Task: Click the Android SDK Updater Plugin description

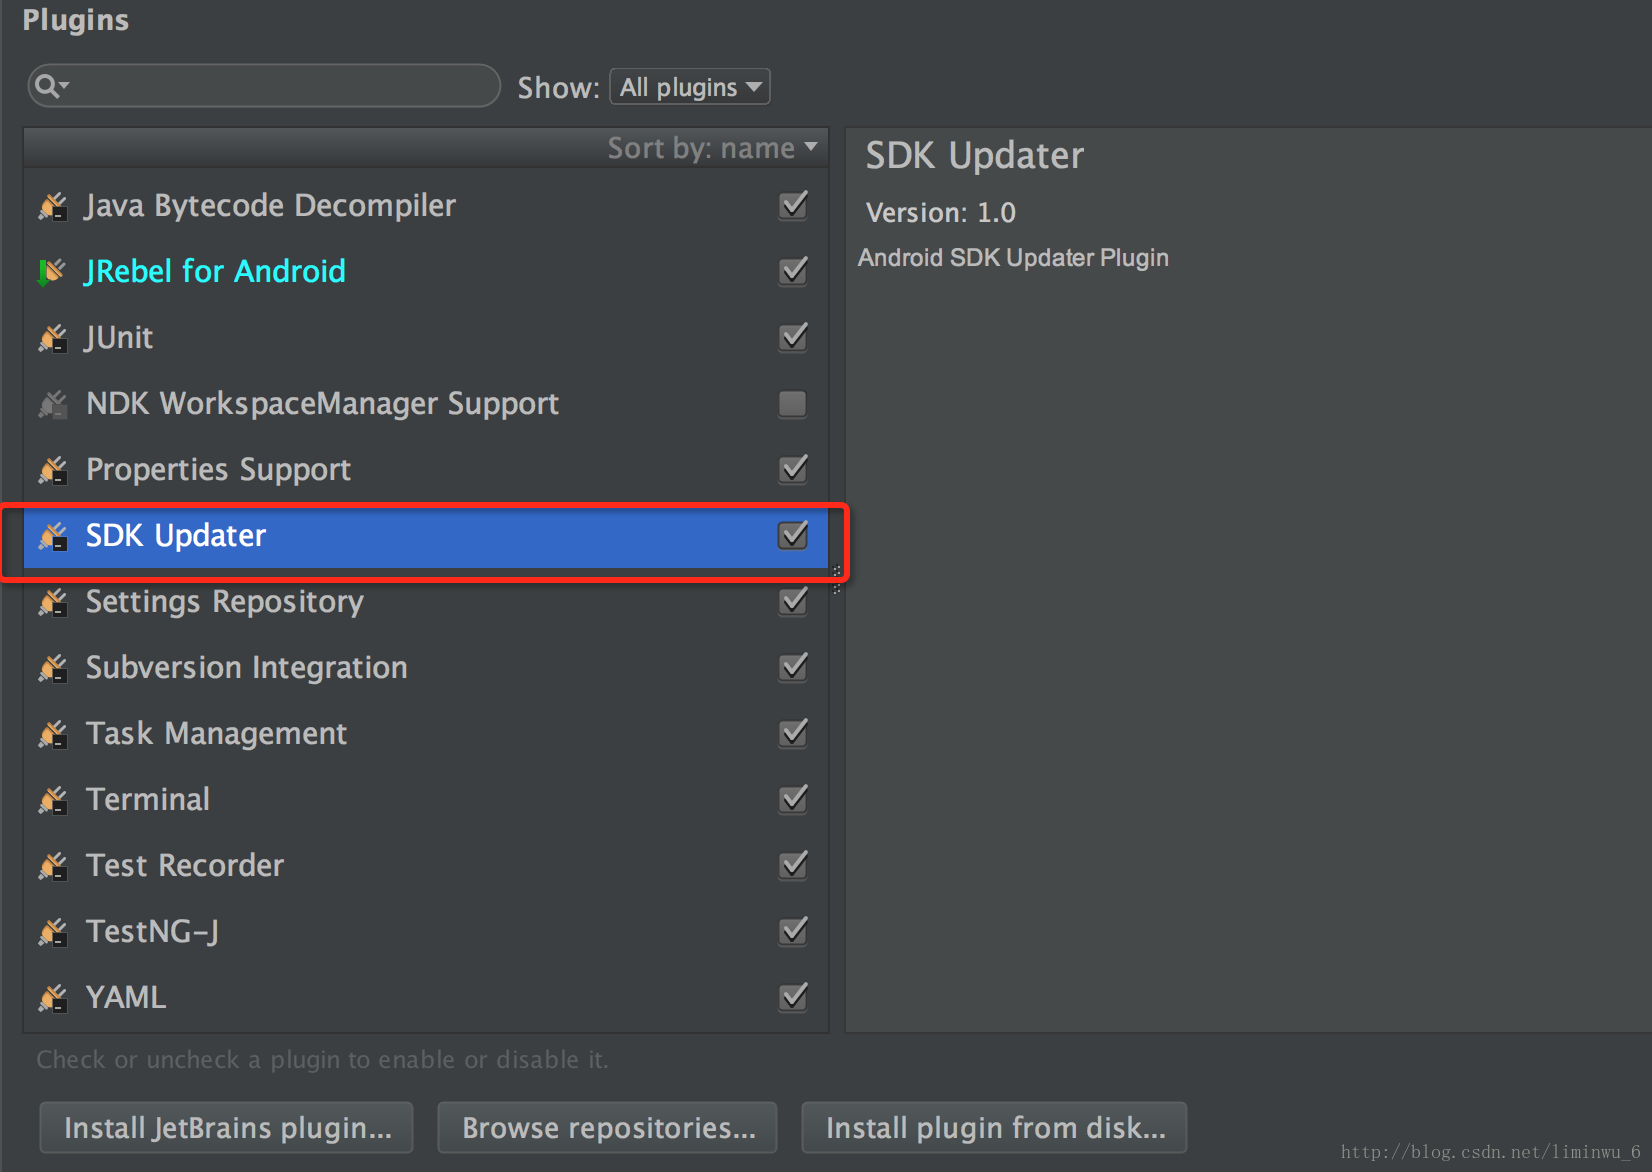Action: [1013, 258]
